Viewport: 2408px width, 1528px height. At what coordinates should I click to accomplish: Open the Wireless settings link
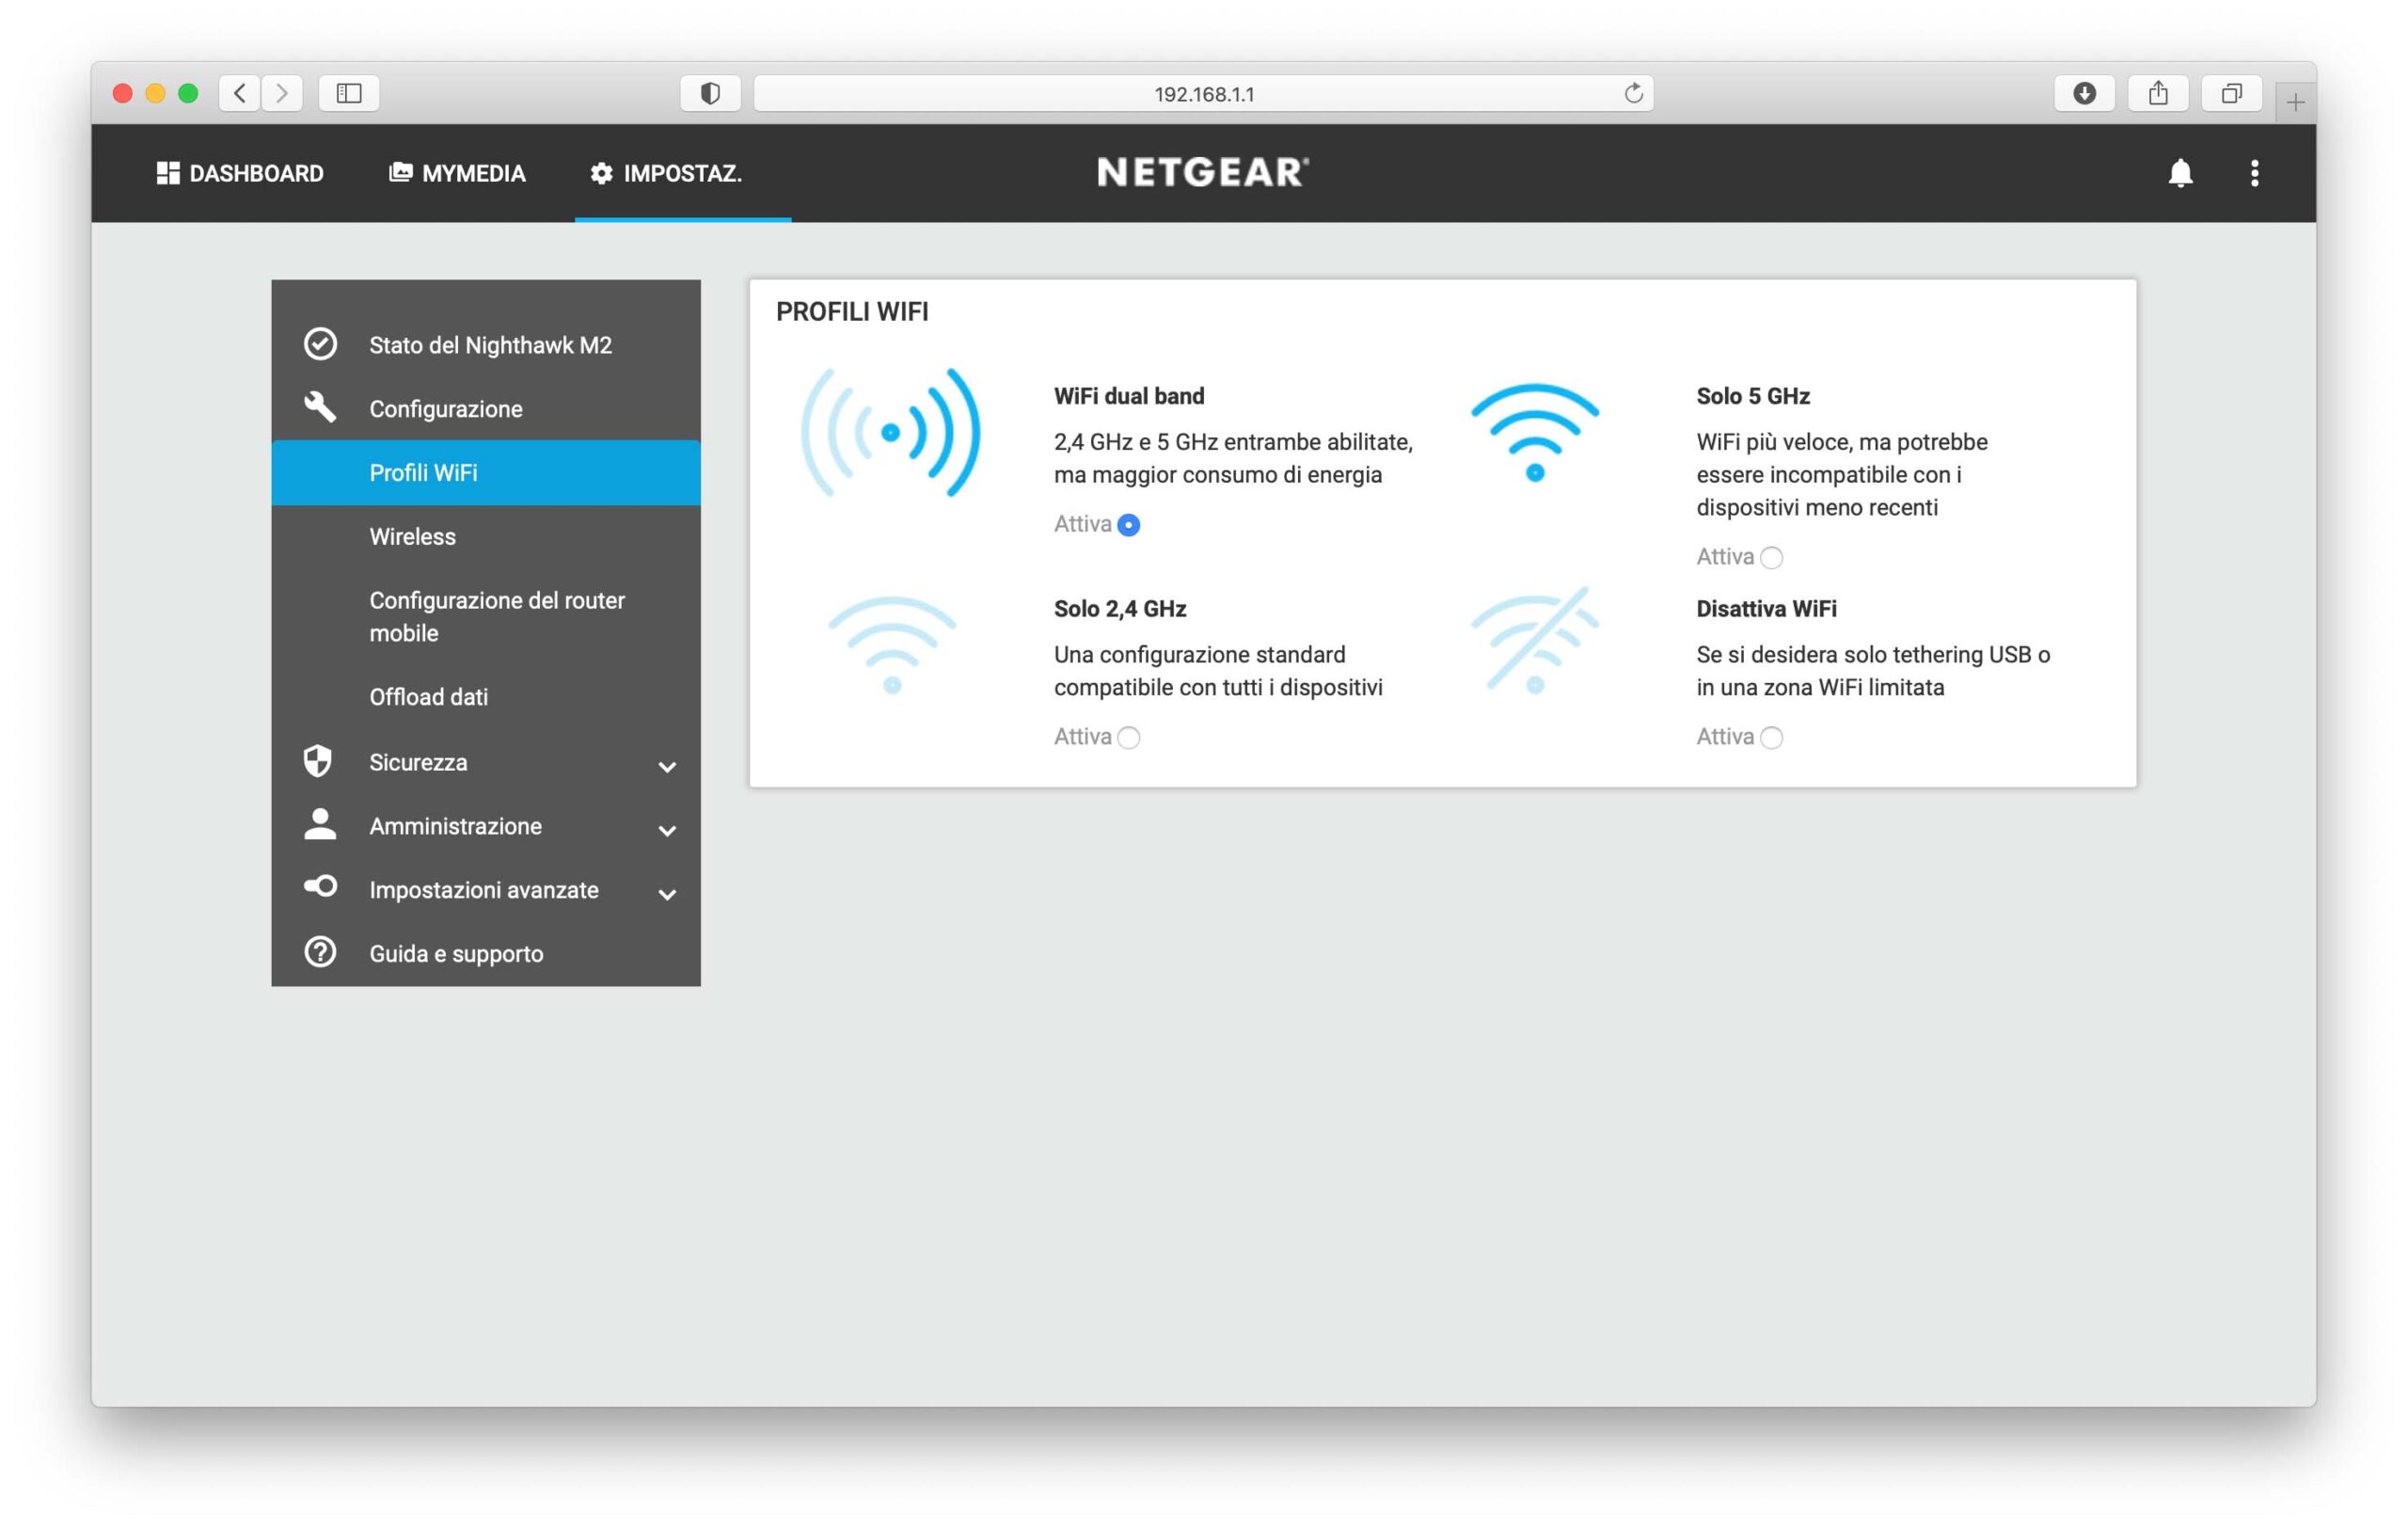[x=412, y=537]
